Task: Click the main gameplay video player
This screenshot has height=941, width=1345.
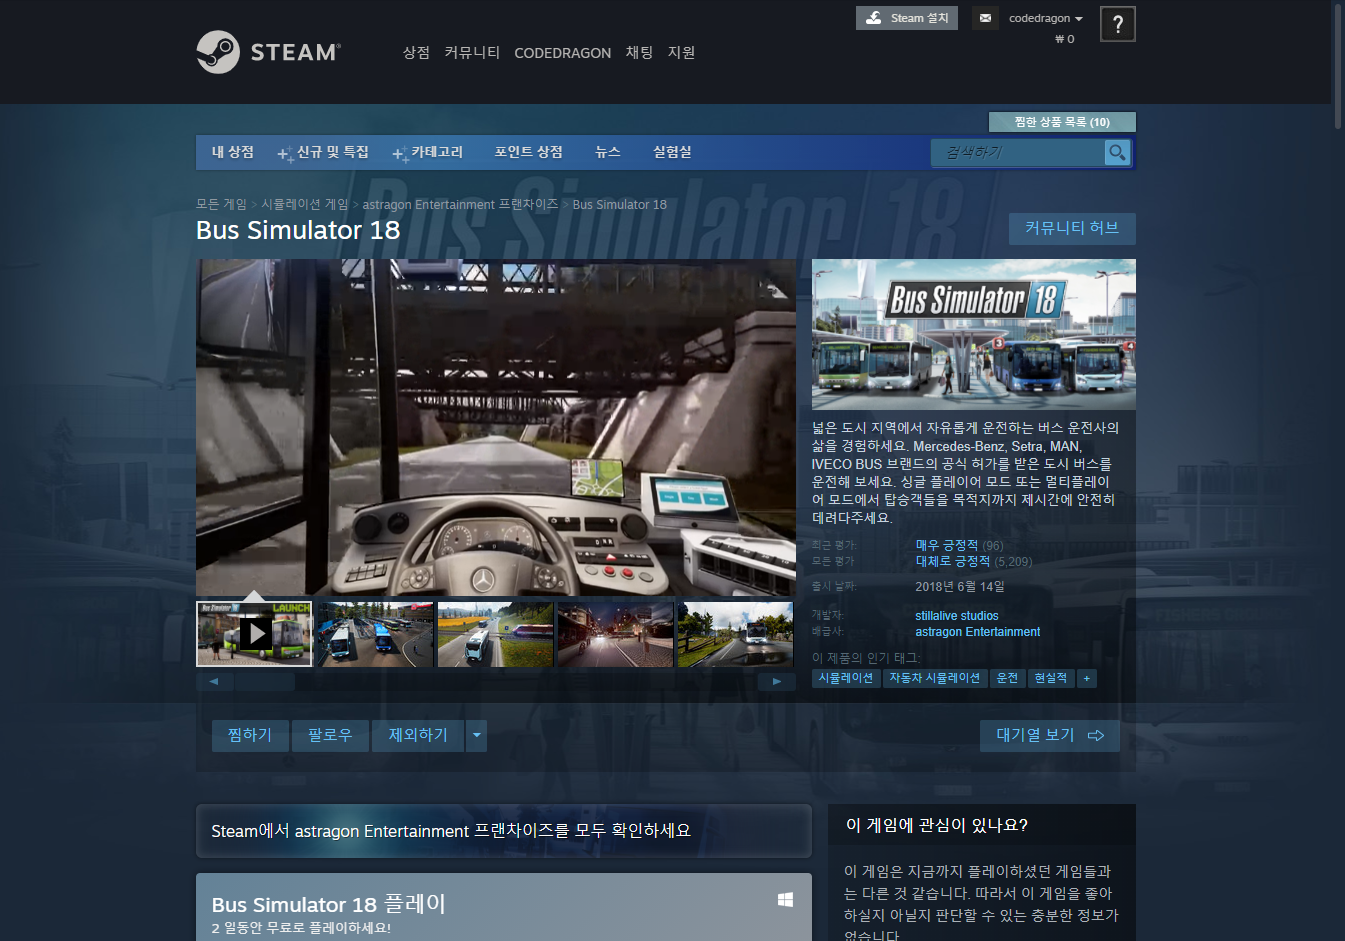Action: (x=496, y=428)
